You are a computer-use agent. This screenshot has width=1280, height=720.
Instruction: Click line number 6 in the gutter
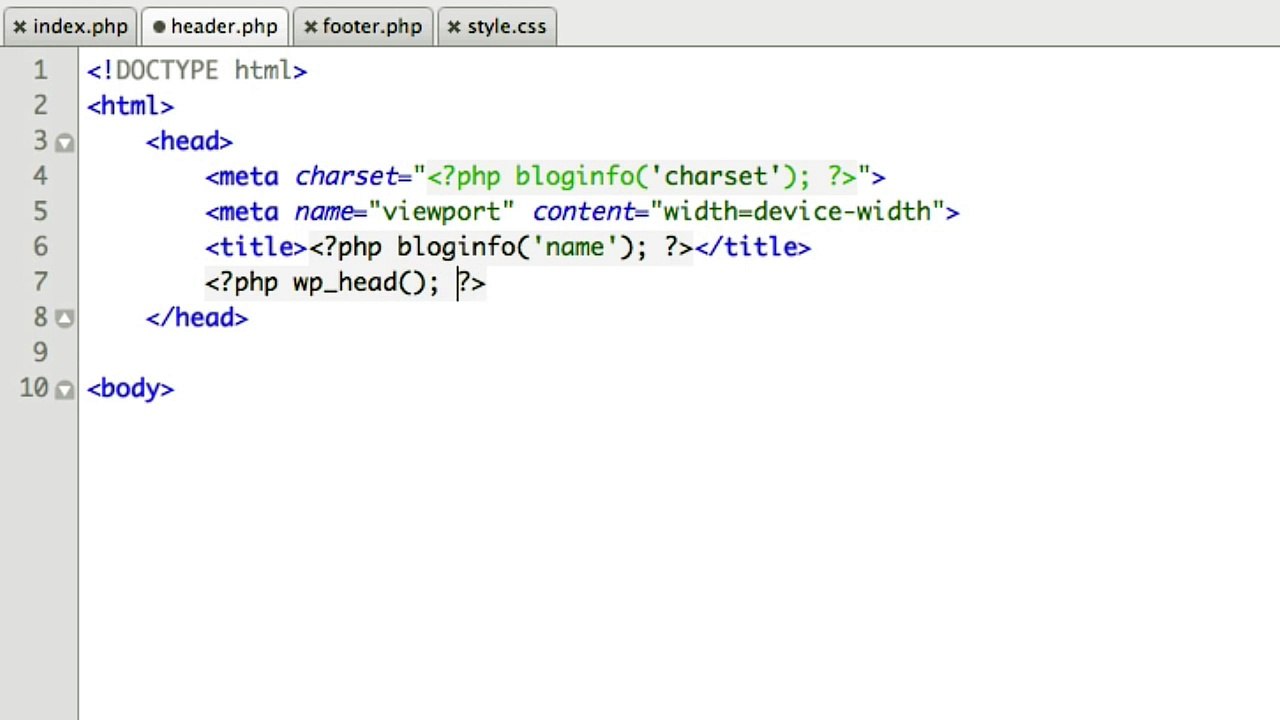(x=40, y=247)
